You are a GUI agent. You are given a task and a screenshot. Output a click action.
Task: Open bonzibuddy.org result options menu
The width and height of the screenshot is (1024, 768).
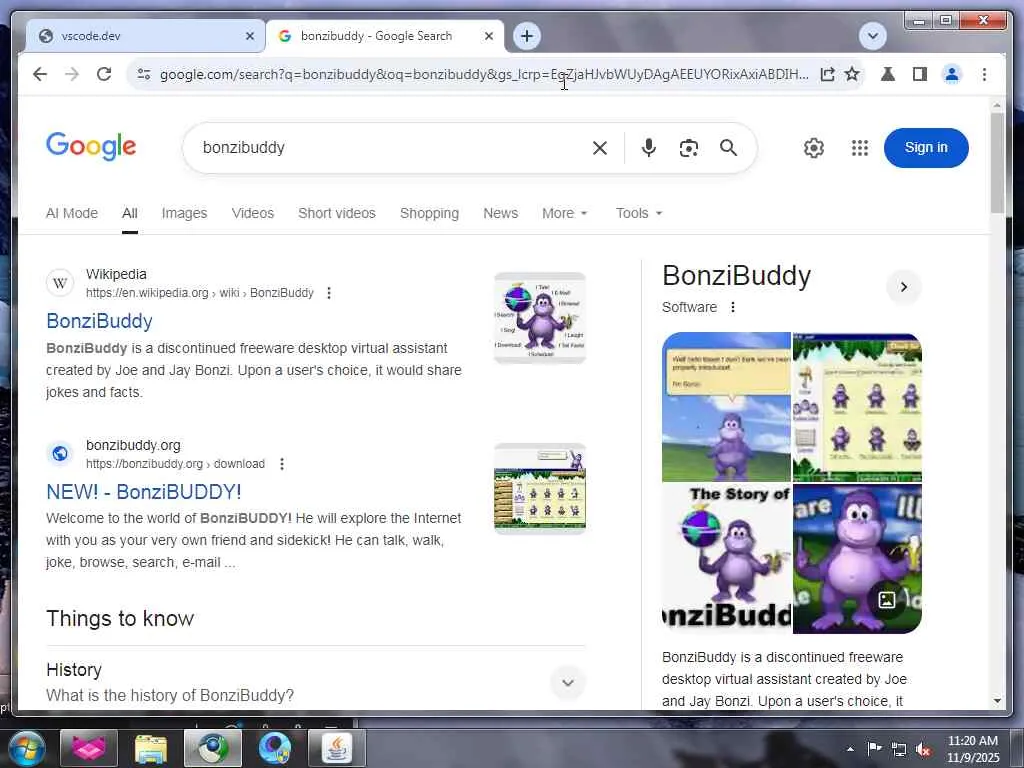pyautogui.click(x=281, y=464)
